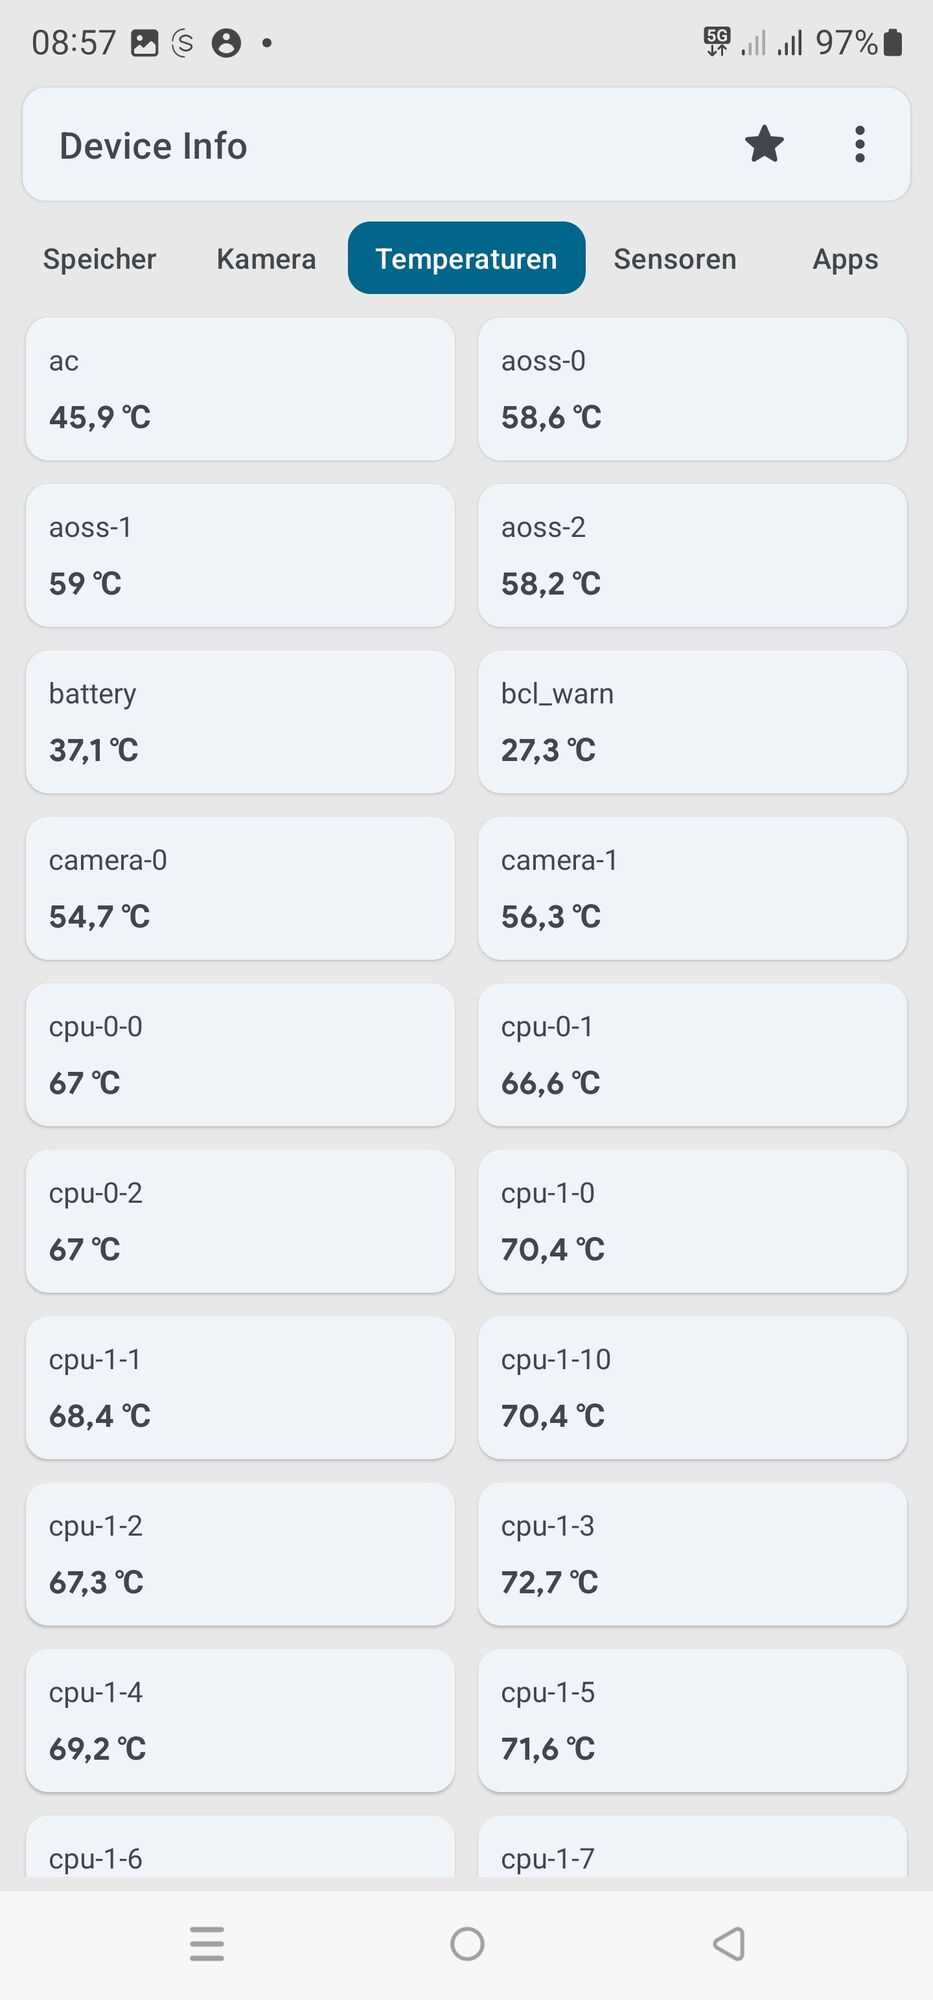Tap the star favorite icon
Image resolution: width=933 pixels, height=2000 pixels.
764,144
